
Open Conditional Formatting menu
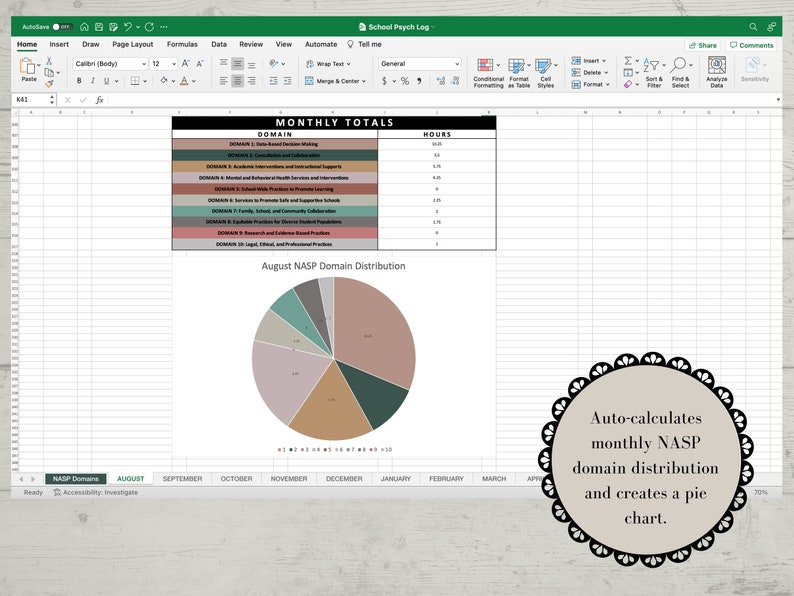pos(488,73)
